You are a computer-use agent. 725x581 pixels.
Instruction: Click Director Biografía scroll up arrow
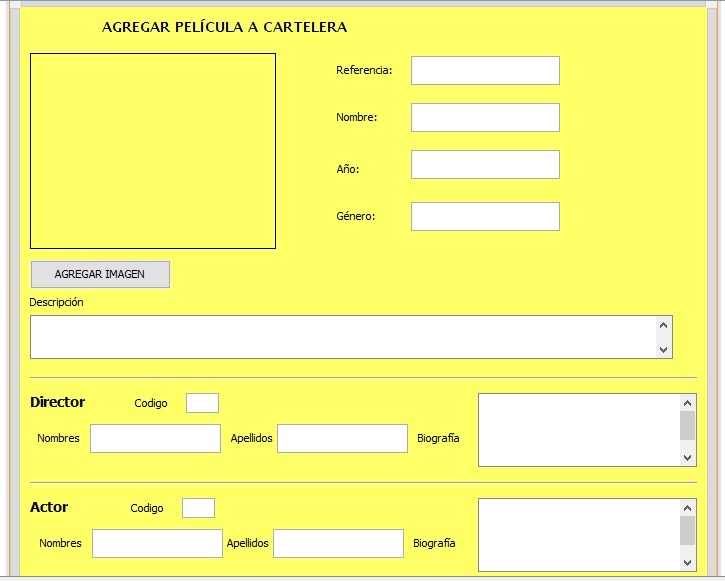(688, 403)
